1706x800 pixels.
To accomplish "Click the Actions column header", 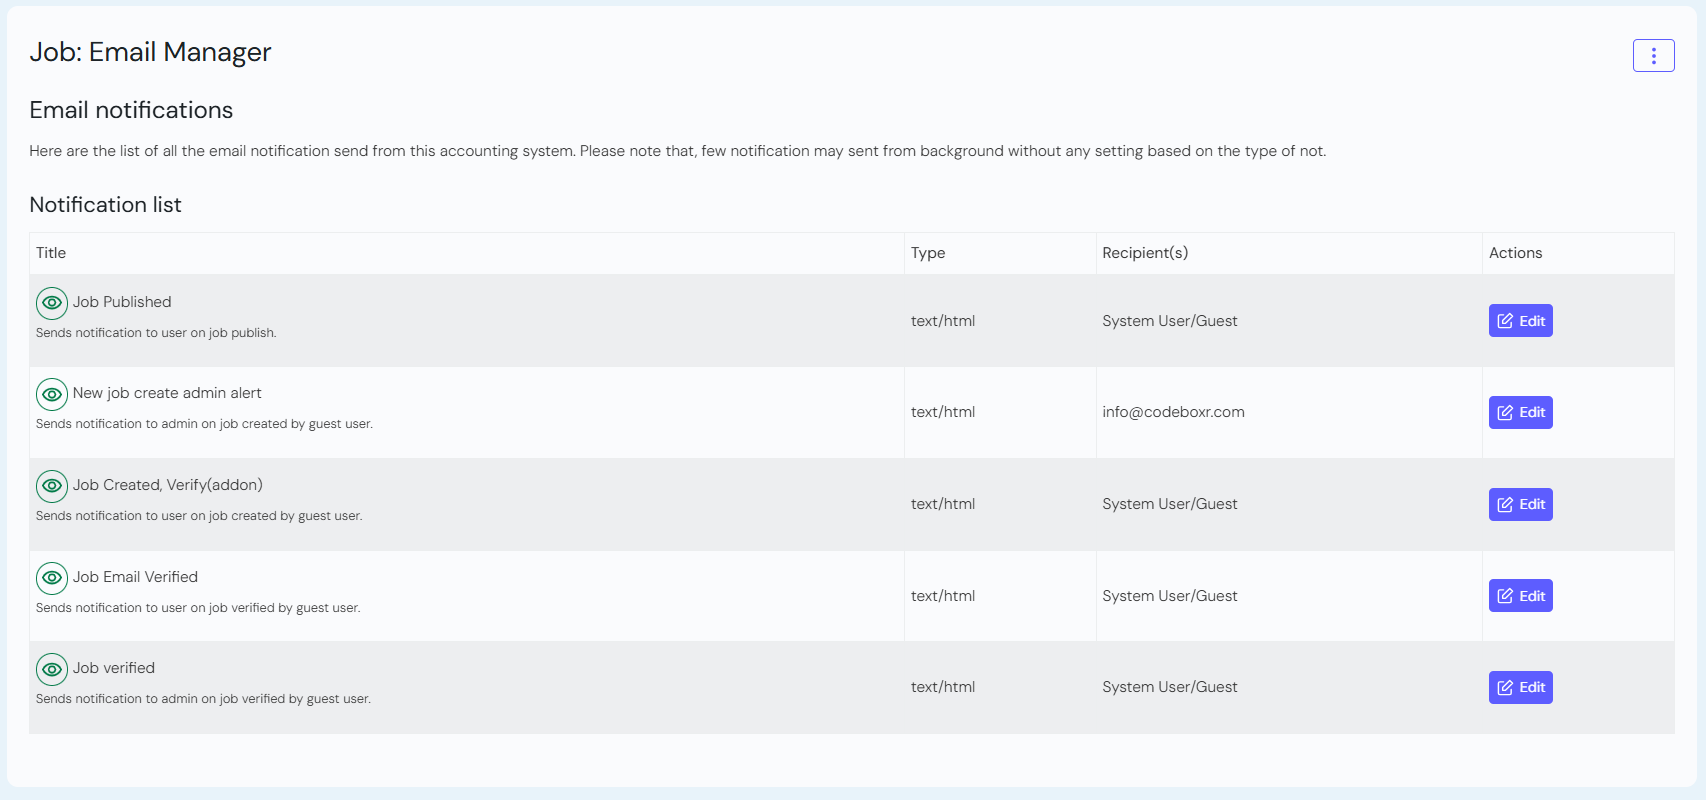I will 1515,253.
